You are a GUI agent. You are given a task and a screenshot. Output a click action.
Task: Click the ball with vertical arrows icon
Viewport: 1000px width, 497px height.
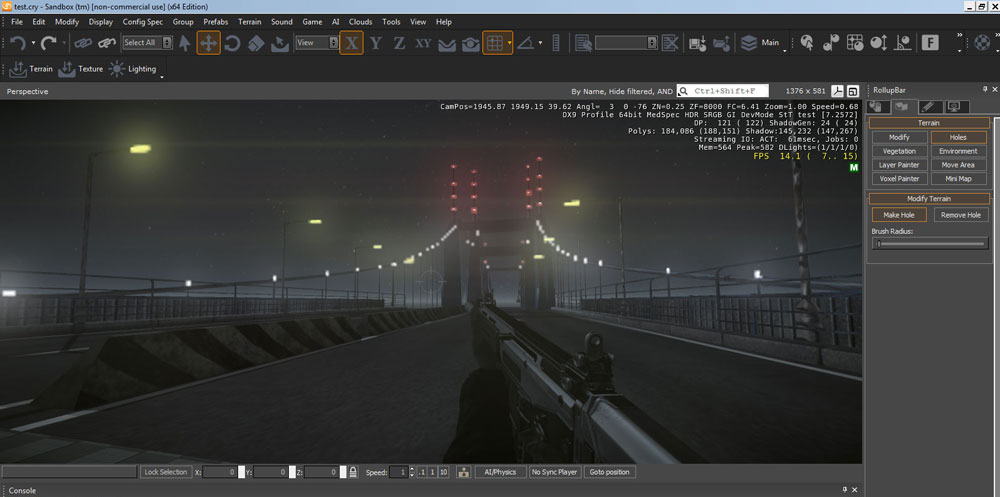click(x=878, y=43)
